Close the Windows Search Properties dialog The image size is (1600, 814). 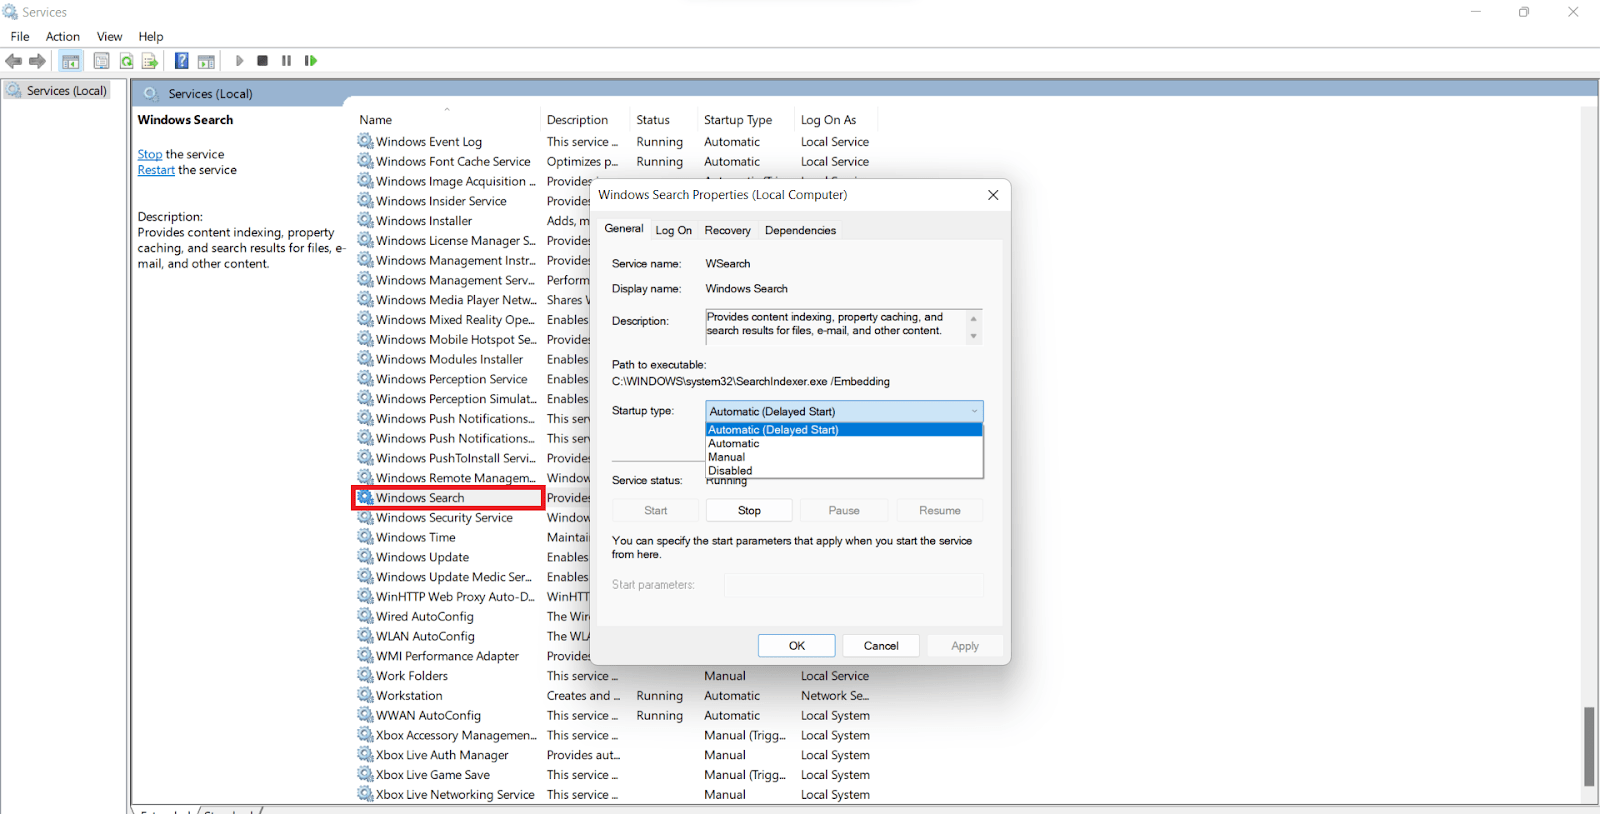[993, 195]
